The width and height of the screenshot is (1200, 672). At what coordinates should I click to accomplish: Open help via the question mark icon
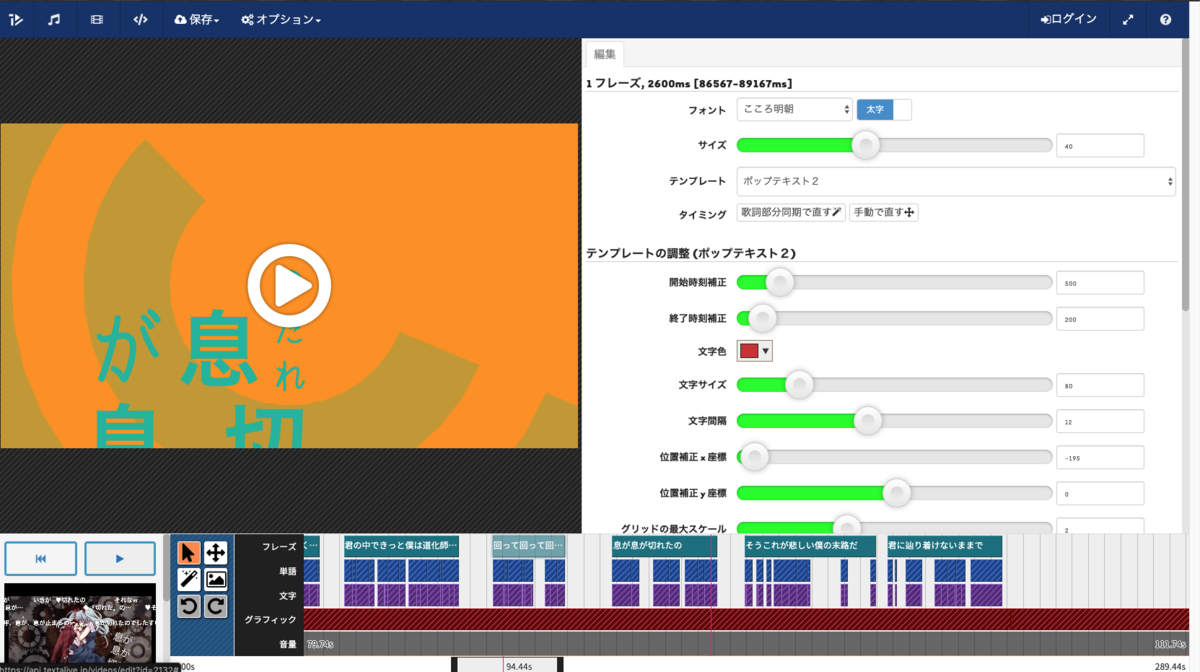[1166, 19]
